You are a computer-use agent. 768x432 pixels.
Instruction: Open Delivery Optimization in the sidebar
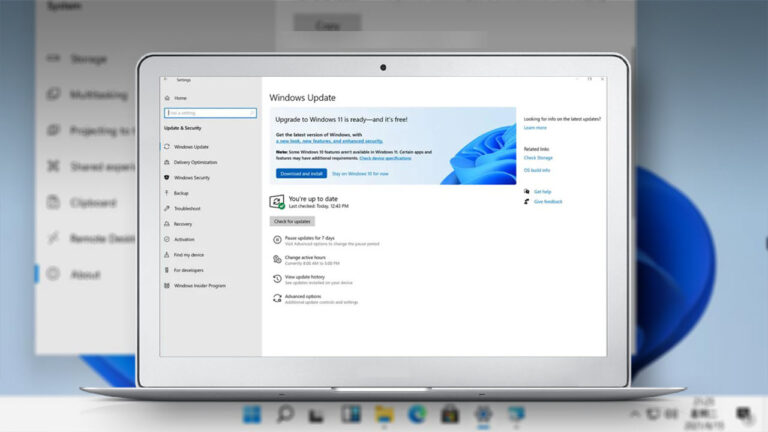click(x=191, y=162)
